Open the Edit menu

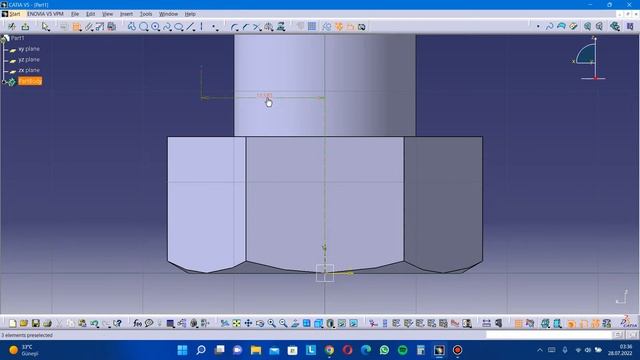90,14
